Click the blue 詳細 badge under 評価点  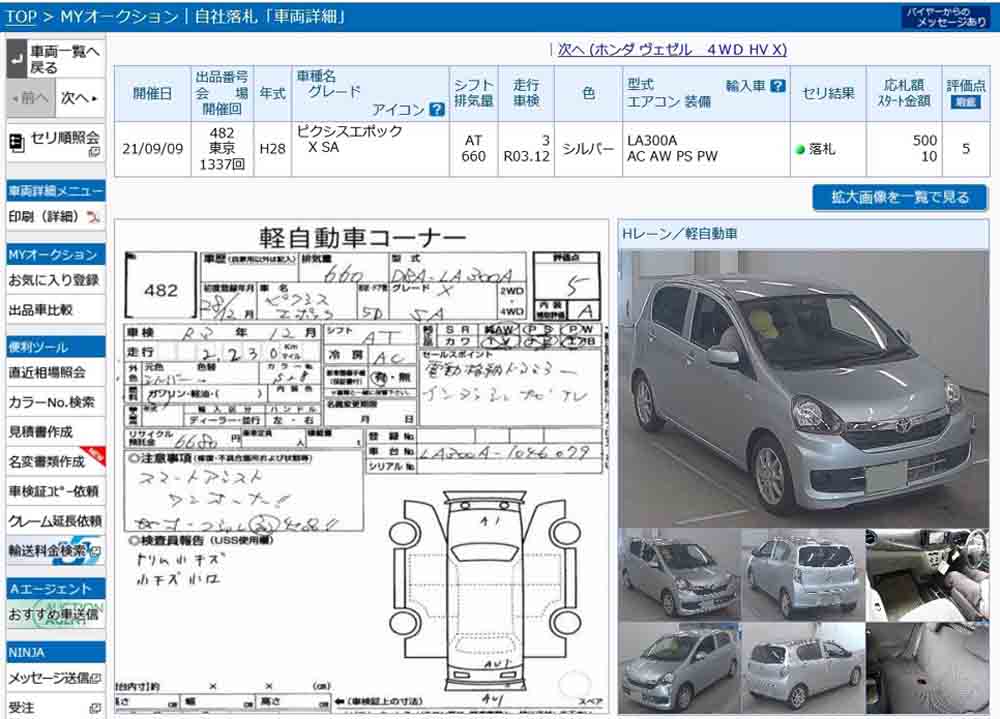pos(966,102)
